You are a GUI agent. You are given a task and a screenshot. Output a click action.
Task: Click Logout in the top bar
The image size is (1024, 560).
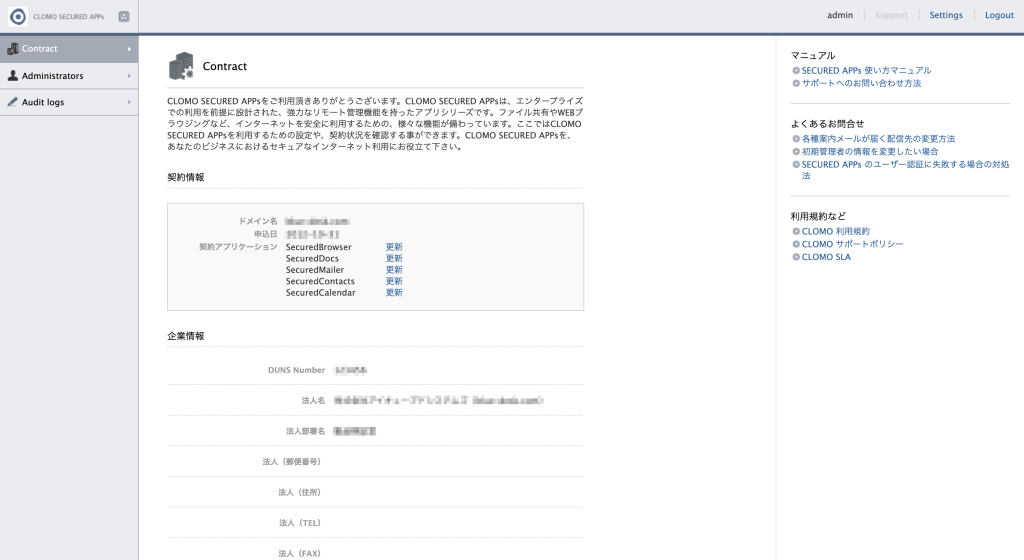pos(999,15)
